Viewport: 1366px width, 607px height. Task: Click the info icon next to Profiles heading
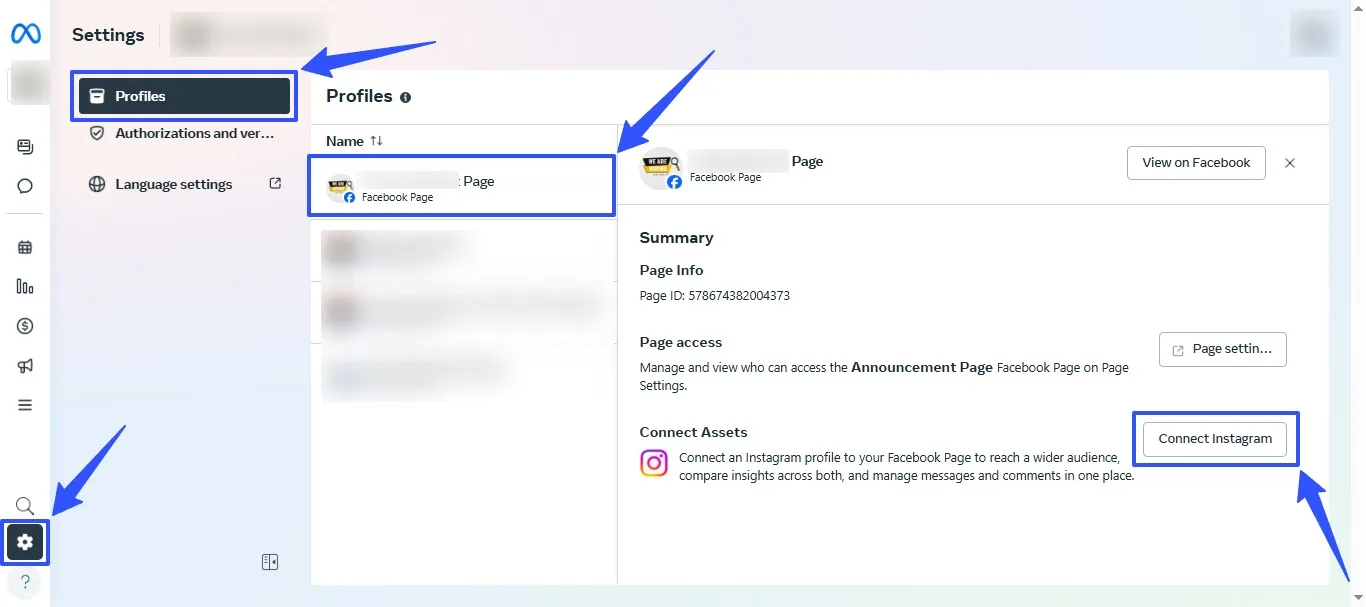click(405, 97)
